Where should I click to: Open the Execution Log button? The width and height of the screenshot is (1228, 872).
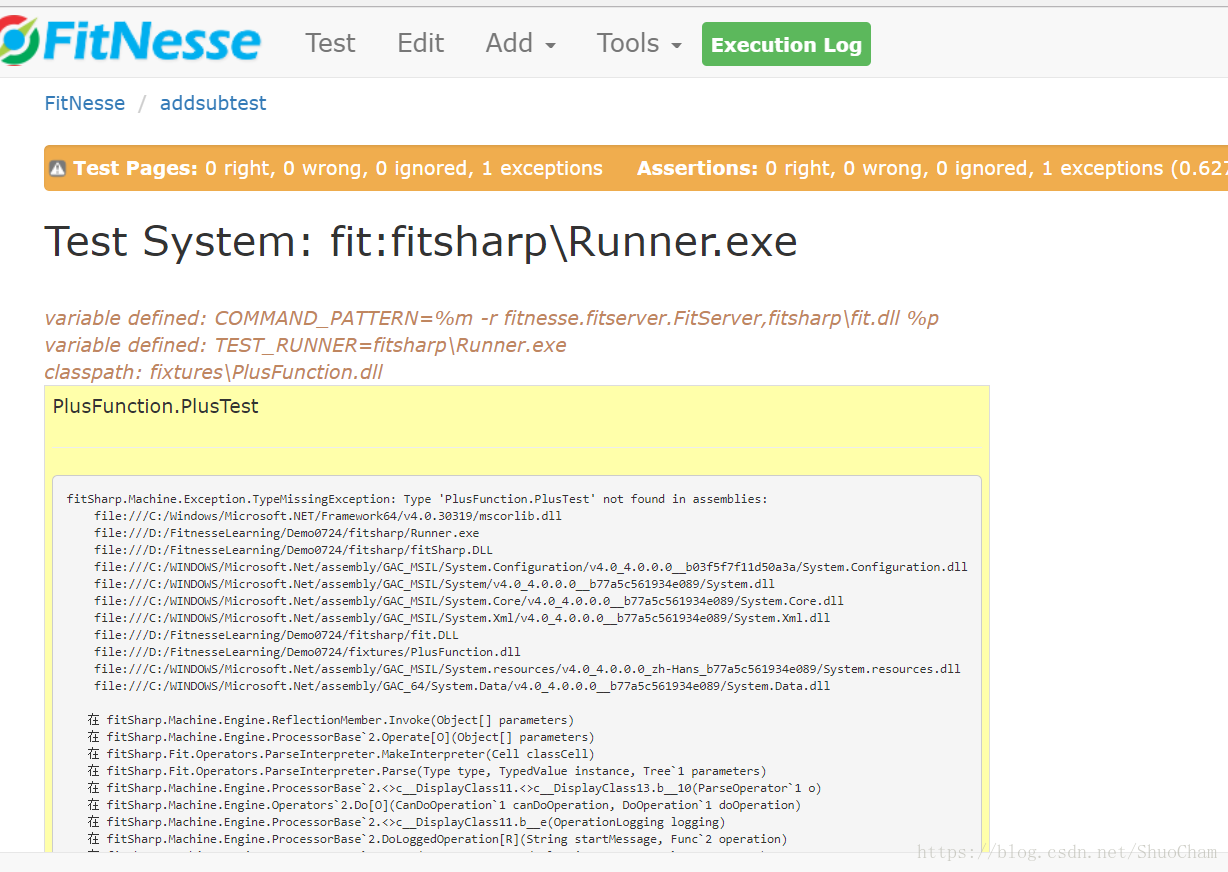pos(786,44)
